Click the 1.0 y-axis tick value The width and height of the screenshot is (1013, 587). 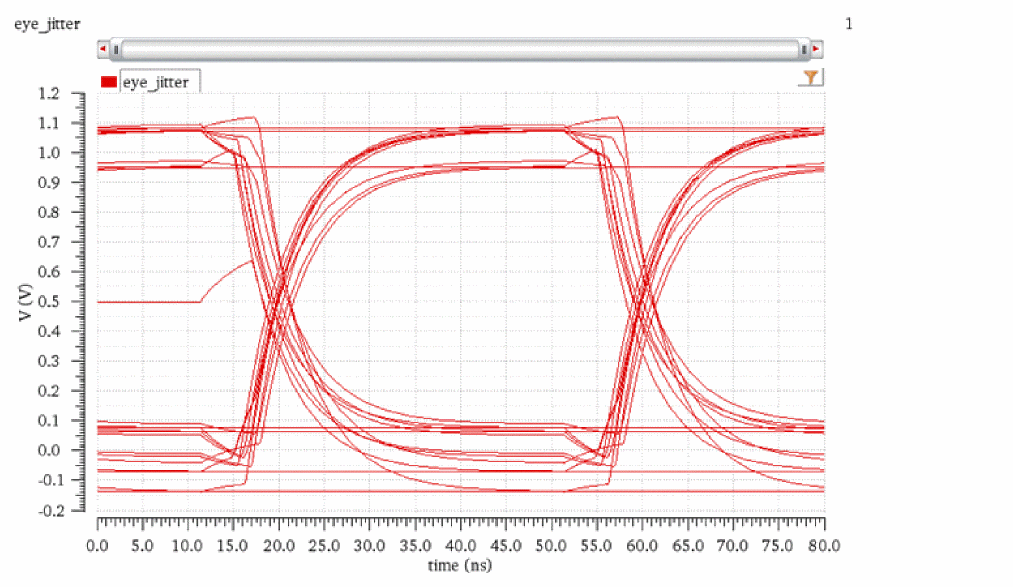48,153
